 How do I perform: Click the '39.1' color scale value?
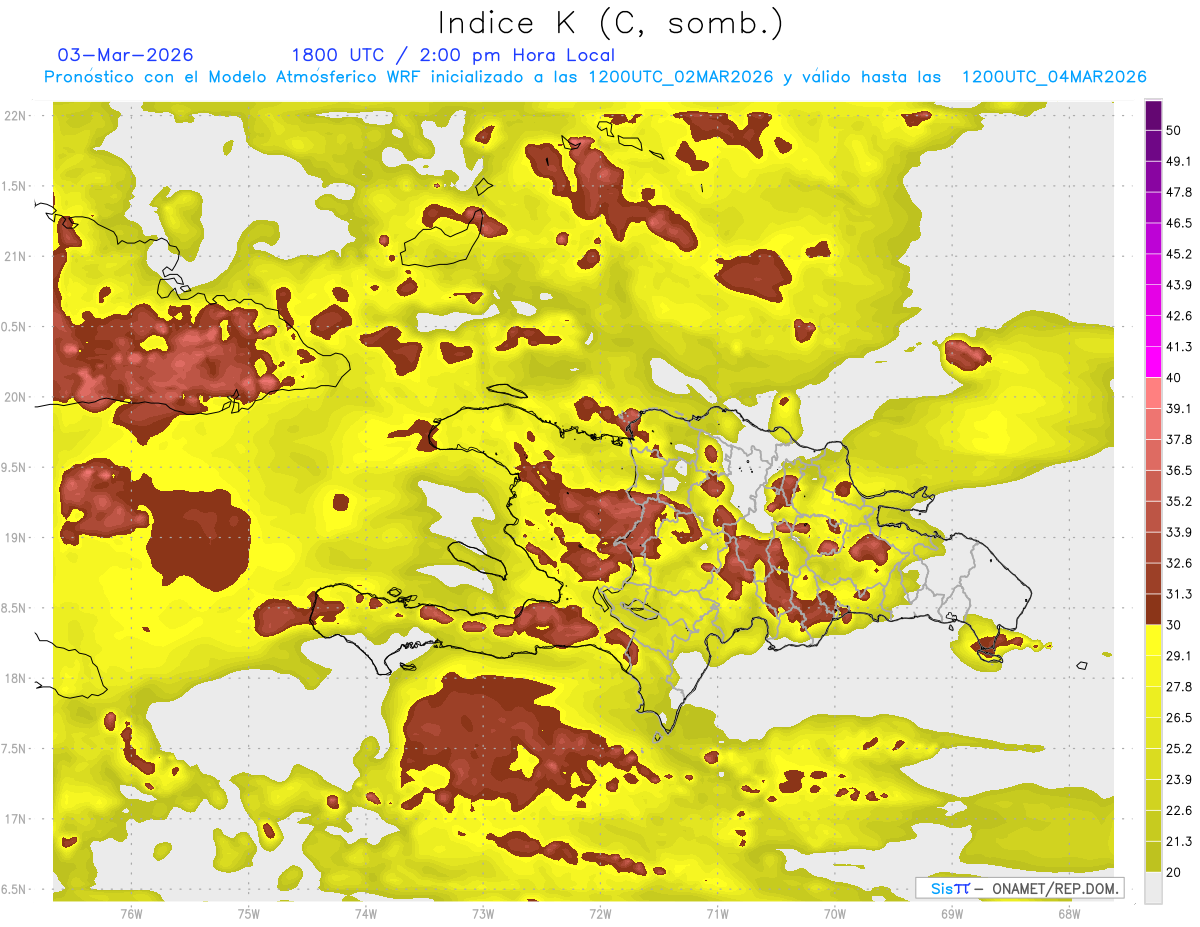[x=1178, y=408]
